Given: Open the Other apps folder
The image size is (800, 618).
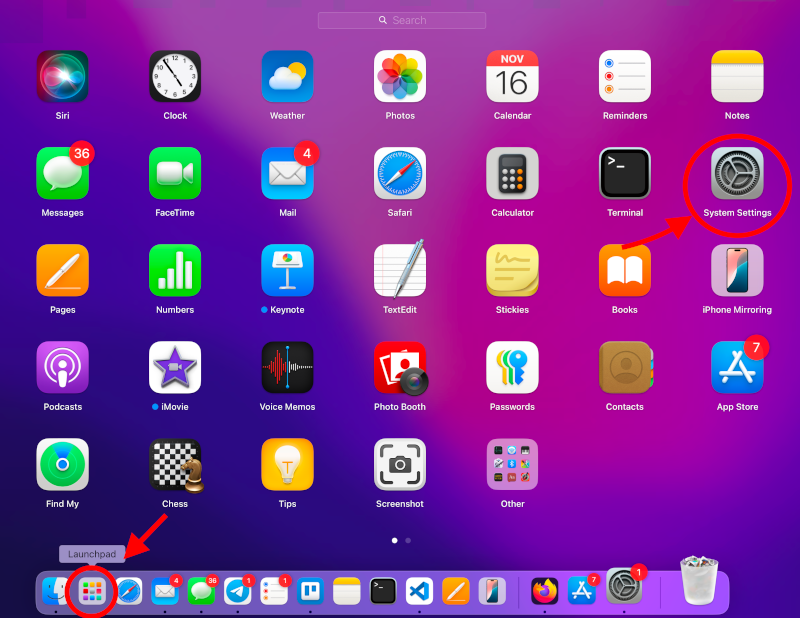Looking at the screenshot, I should pyautogui.click(x=512, y=464).
